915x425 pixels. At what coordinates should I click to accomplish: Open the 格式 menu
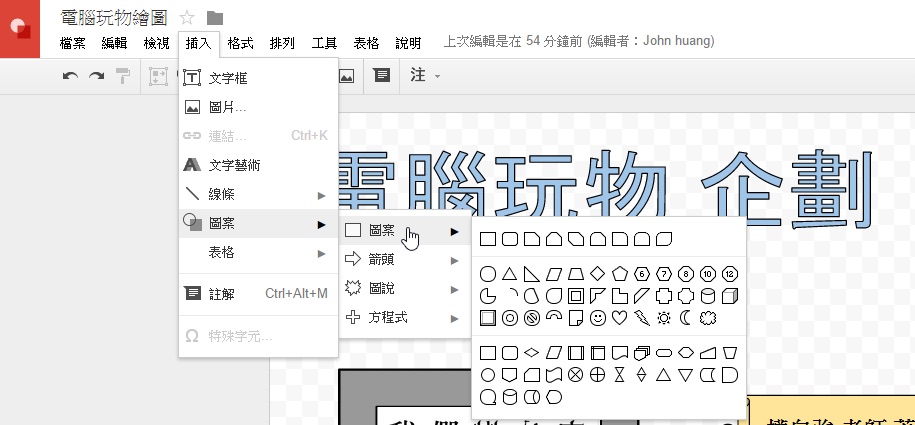coord(240,43)
